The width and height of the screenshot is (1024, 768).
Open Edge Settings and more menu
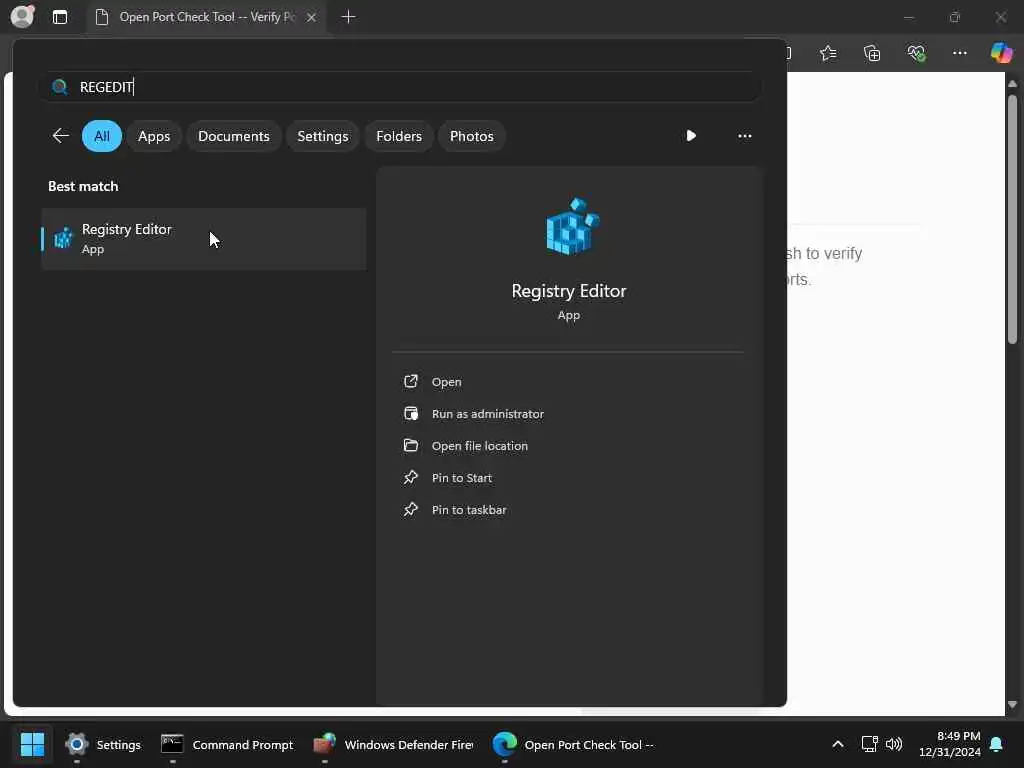point(960,53)
